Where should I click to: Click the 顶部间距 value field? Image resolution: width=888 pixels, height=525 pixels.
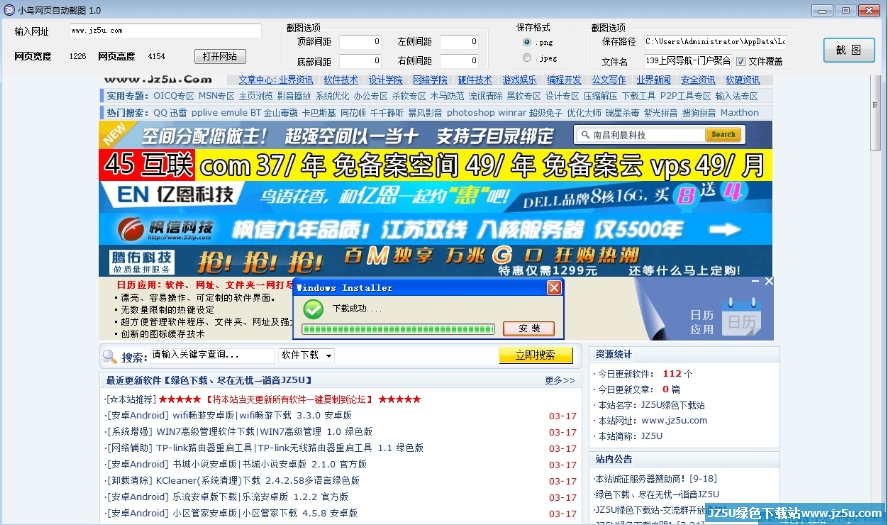[360, 42]
